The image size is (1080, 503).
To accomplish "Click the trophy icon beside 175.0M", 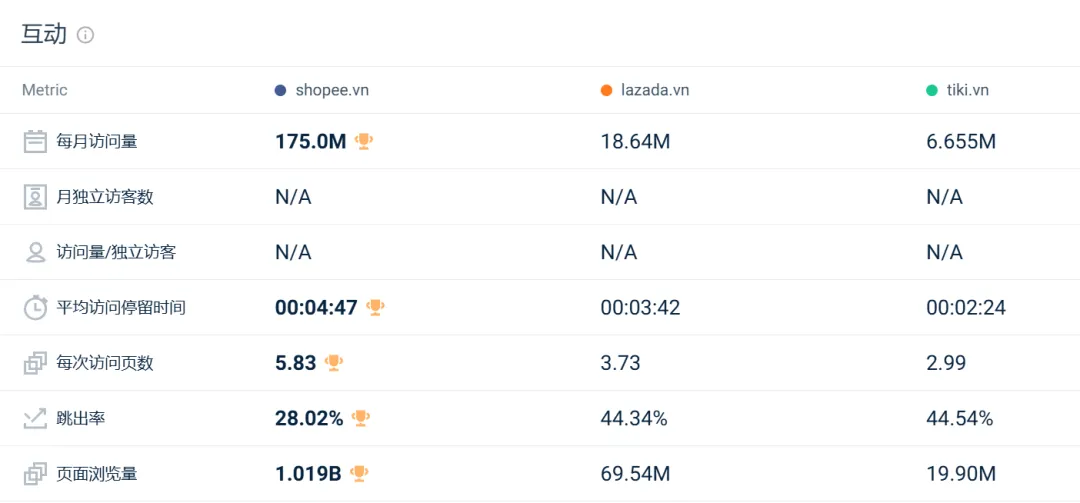I will click(x=364, y=141).
